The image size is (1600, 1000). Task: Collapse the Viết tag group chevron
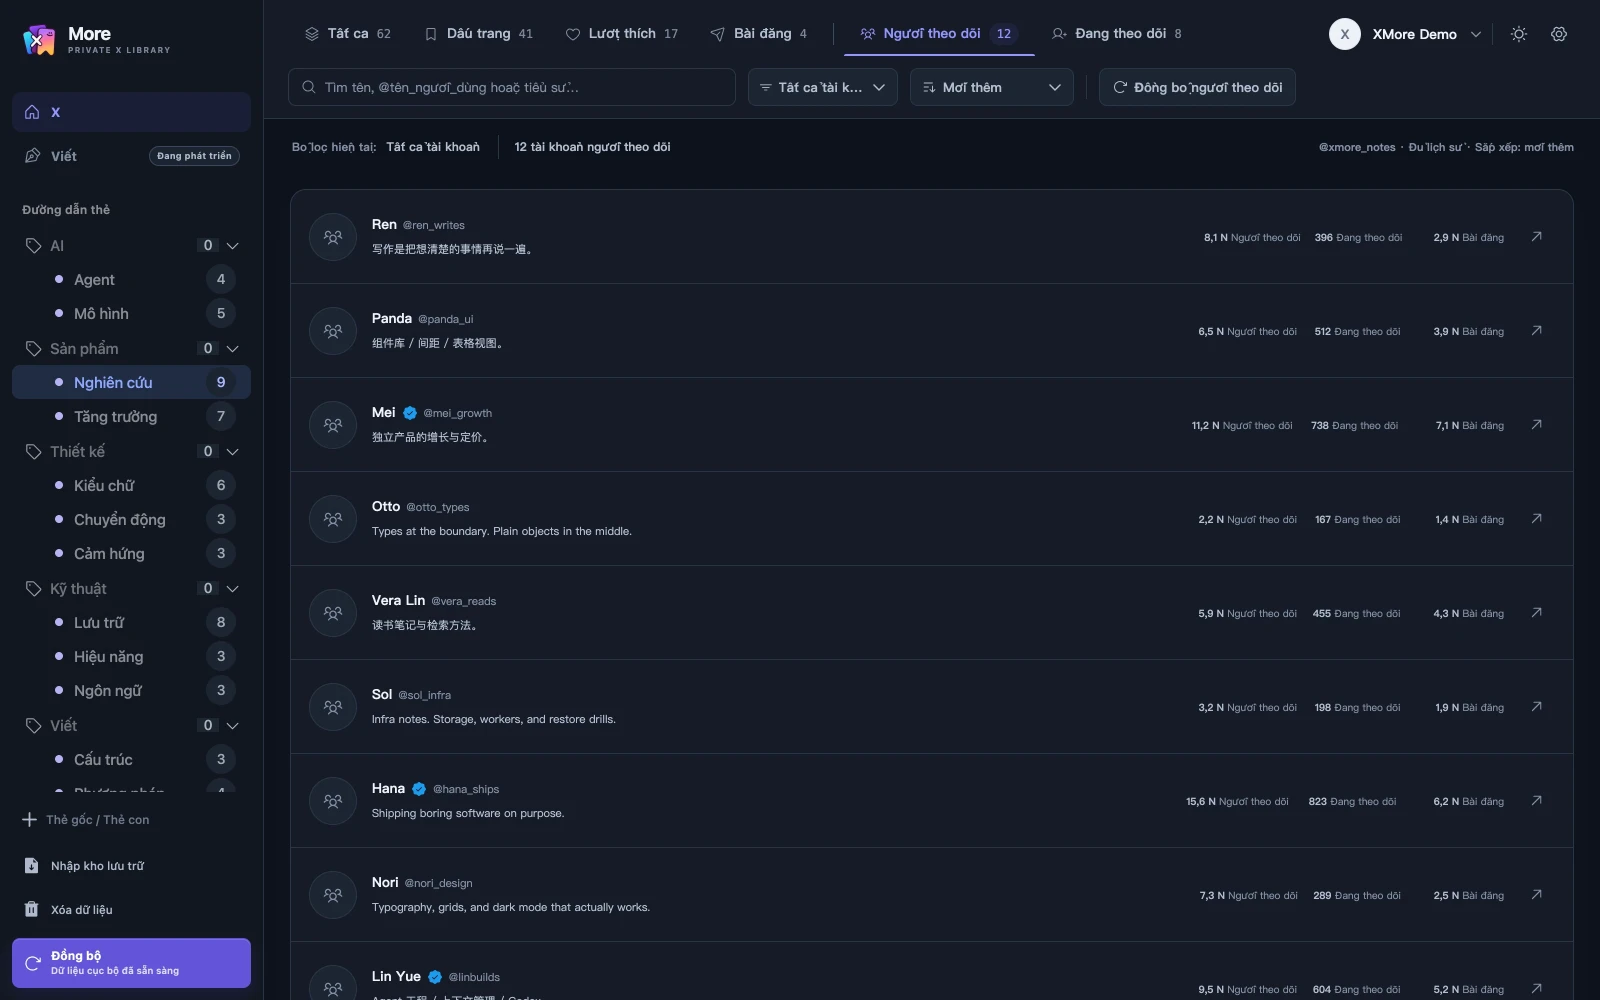(x=233, y=726)
